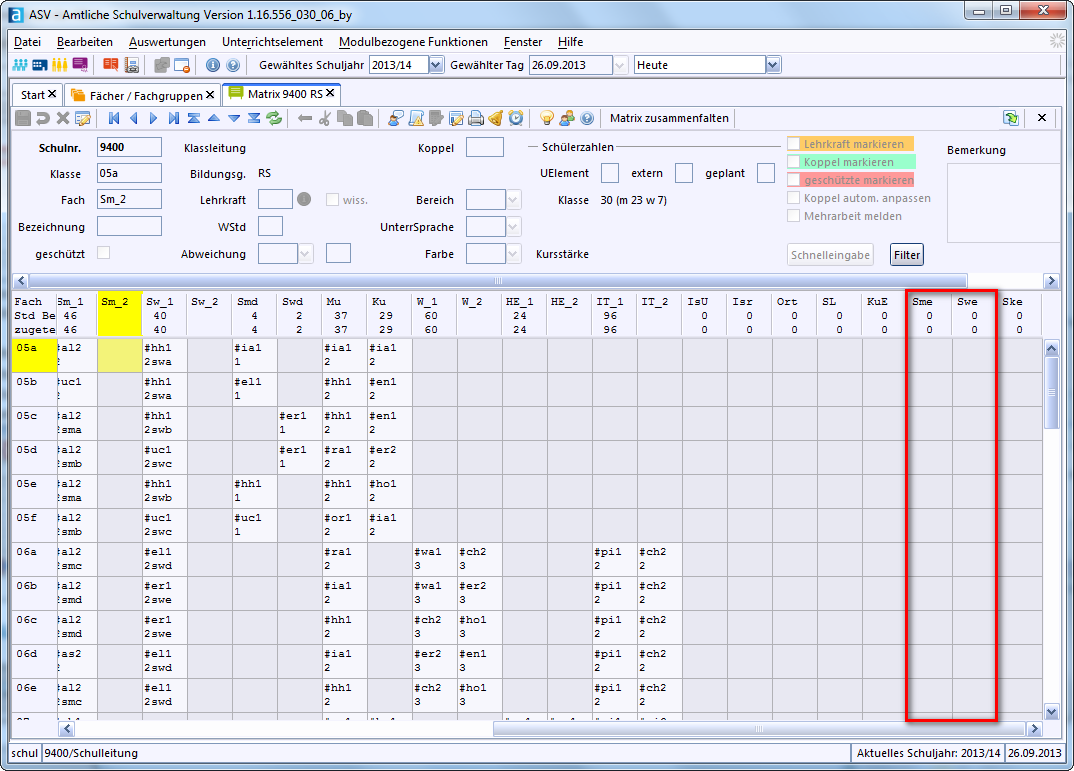Enable Lehrkraft markieren checkbox
This screenshot has width=1074, height=771.
(794, 144)
